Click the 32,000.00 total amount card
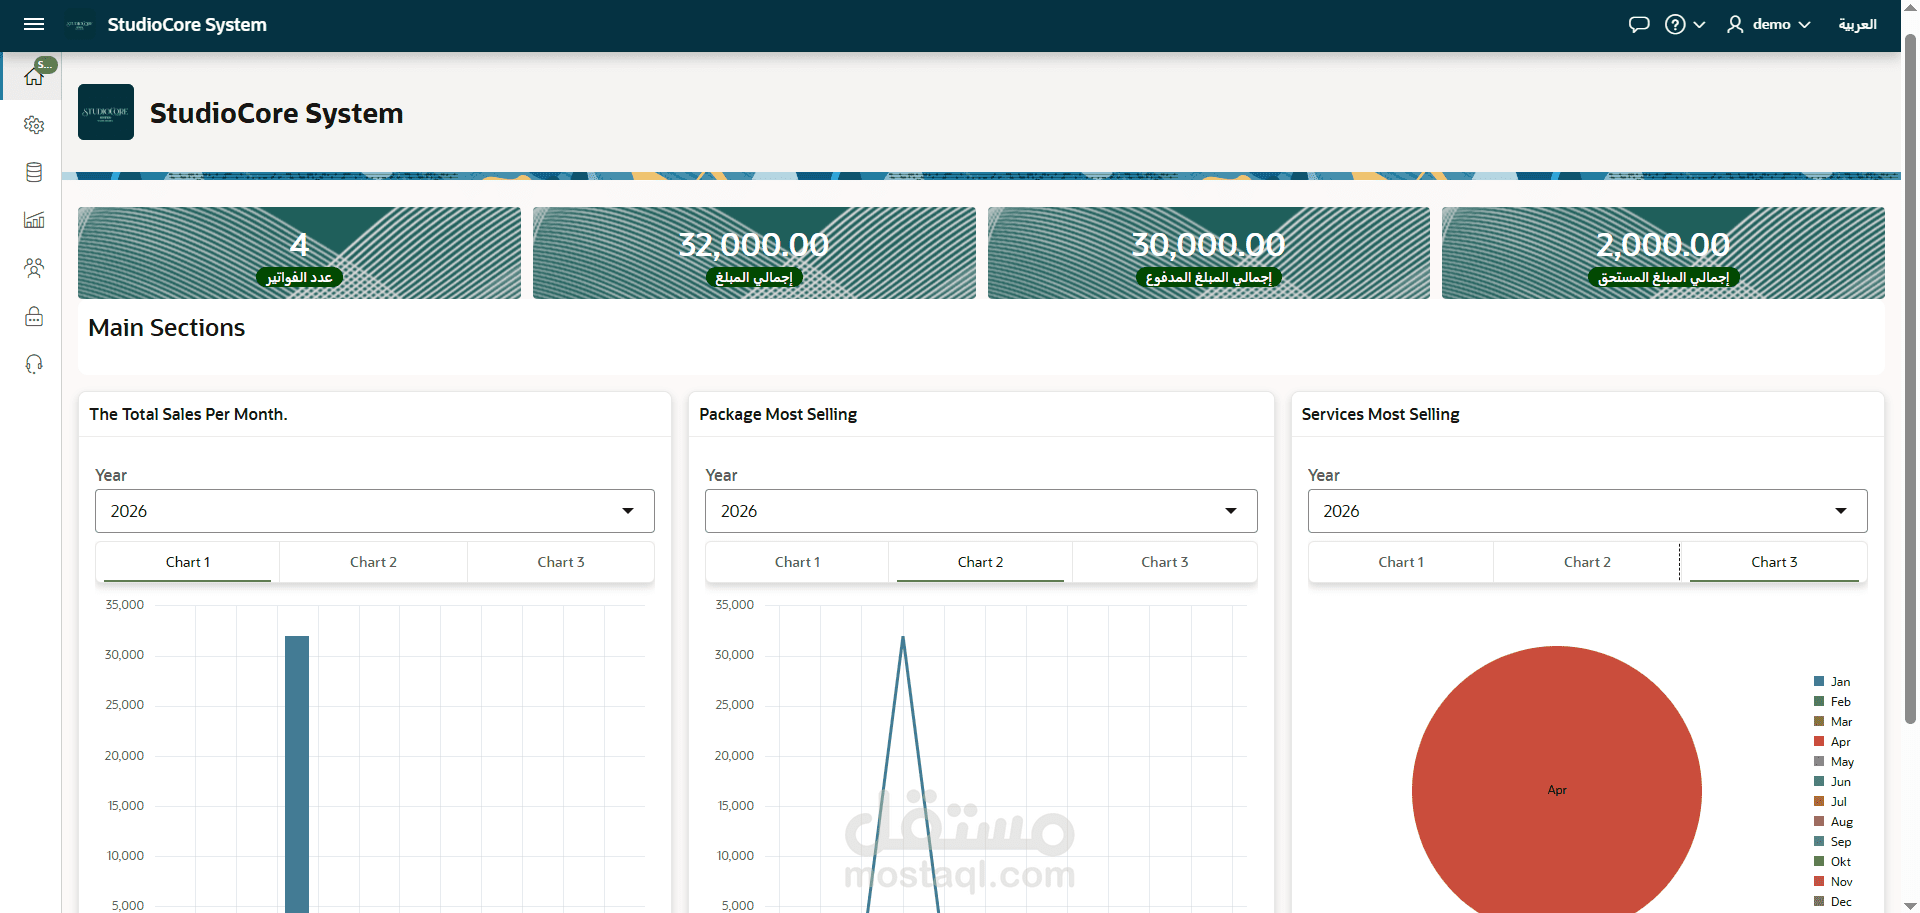The width and height of the screenshot is (1920, 913). (x=754, y=253)
